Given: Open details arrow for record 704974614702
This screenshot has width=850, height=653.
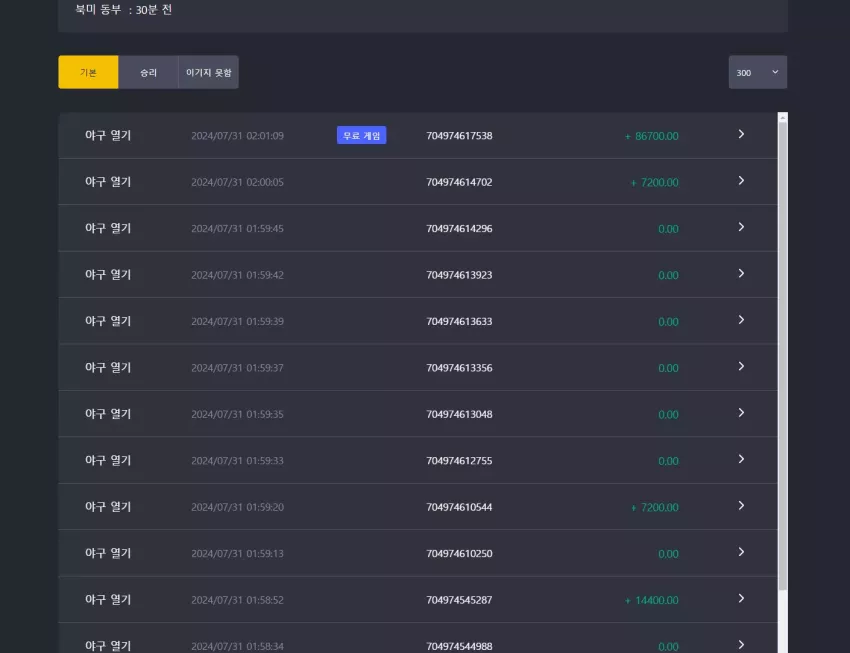Looking at the screenshot, I should (741, 181).
